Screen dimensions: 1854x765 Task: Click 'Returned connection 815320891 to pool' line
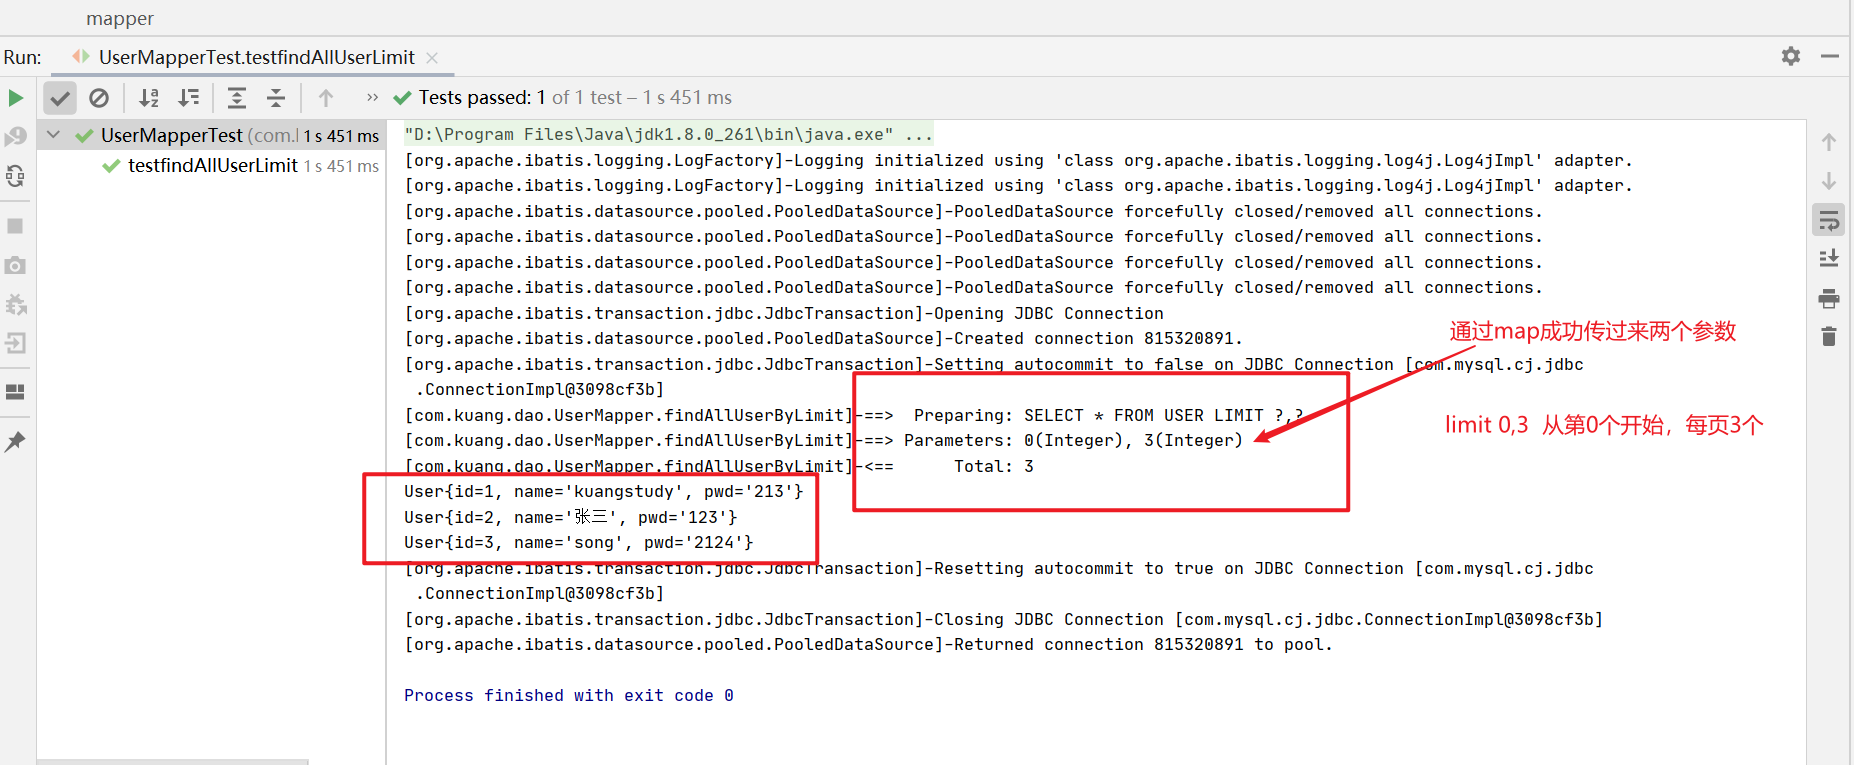[x=869, y=644]
